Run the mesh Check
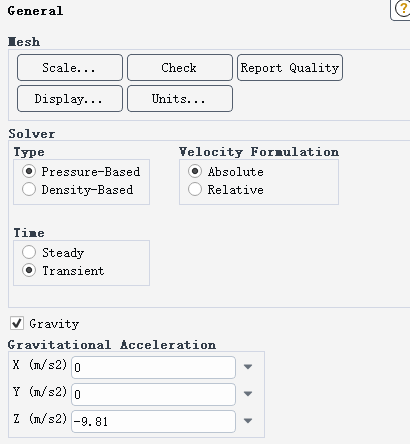This screenshot has height=444, width=410. click(180, 68)
